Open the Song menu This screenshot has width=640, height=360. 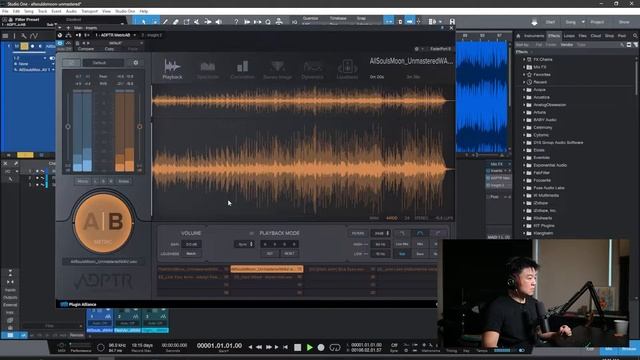coord(29,11)
